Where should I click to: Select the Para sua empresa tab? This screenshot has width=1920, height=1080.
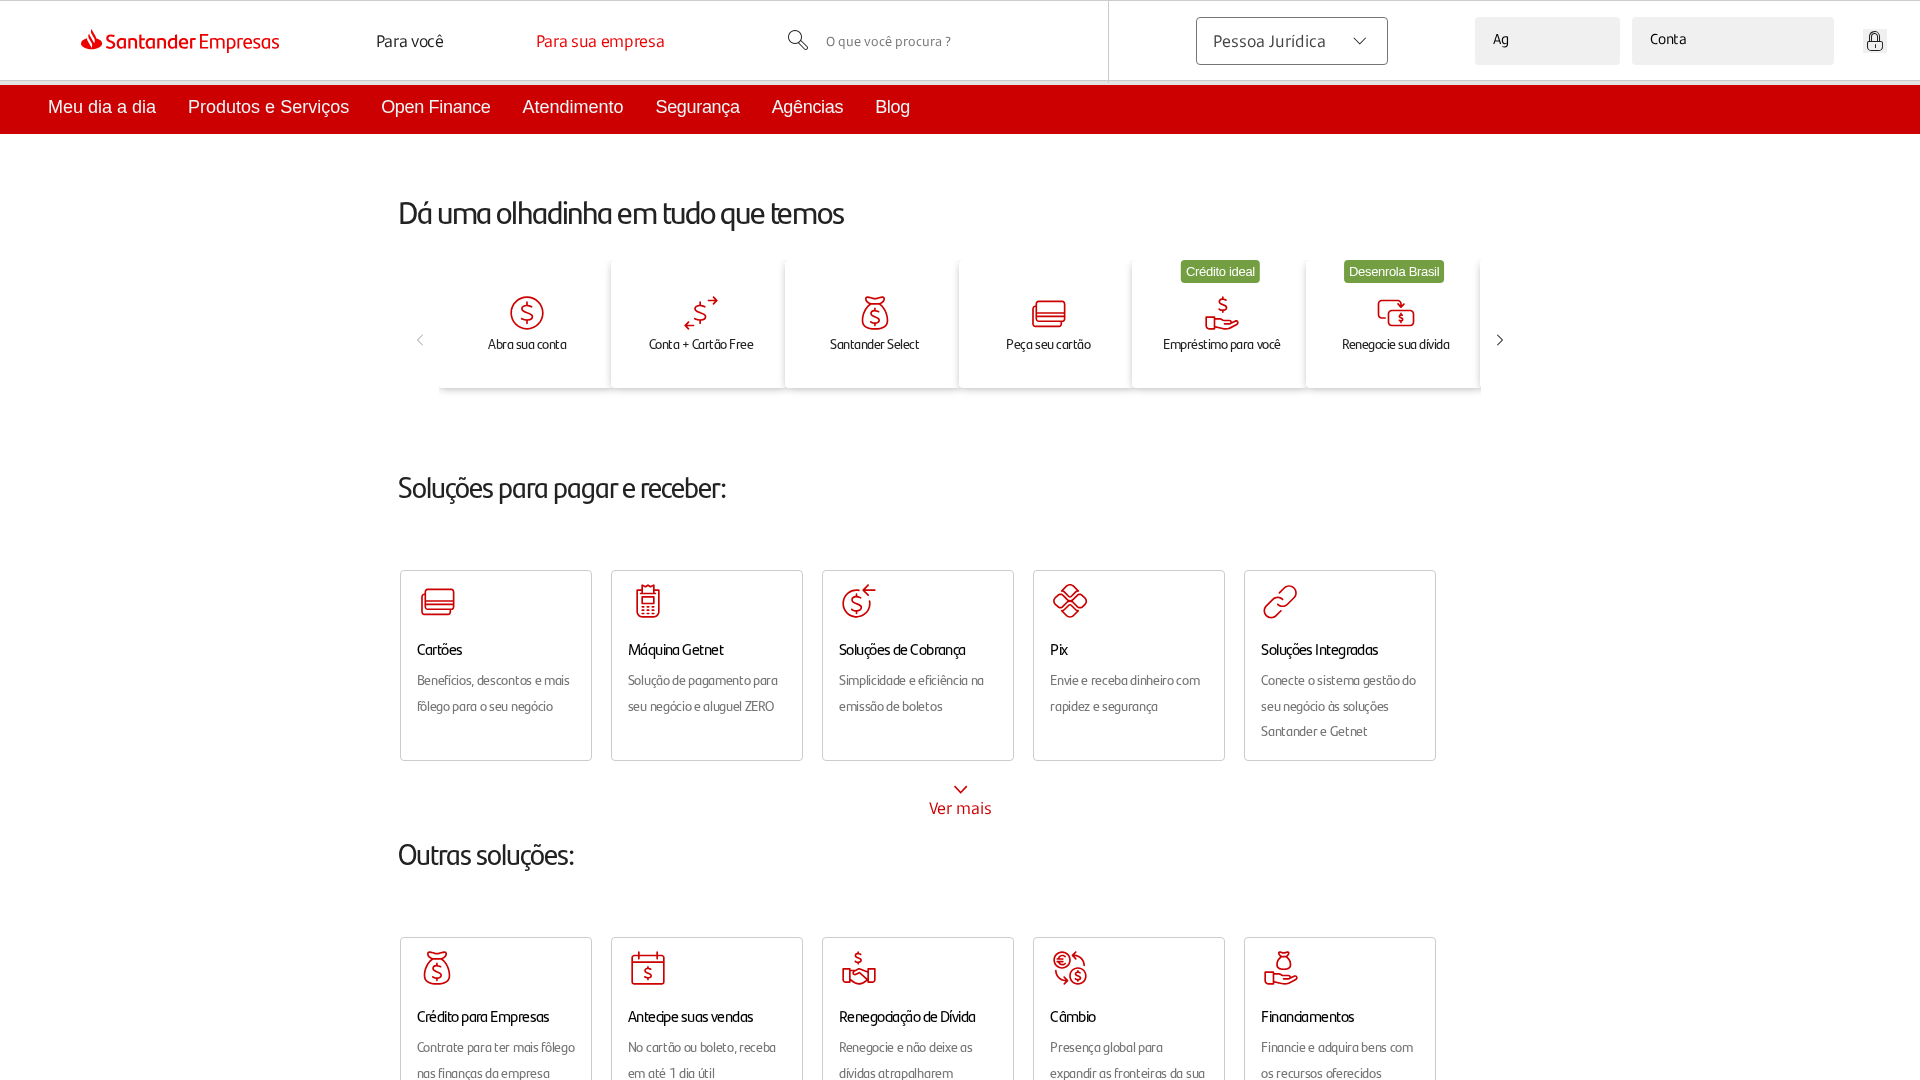click(600, 41)
